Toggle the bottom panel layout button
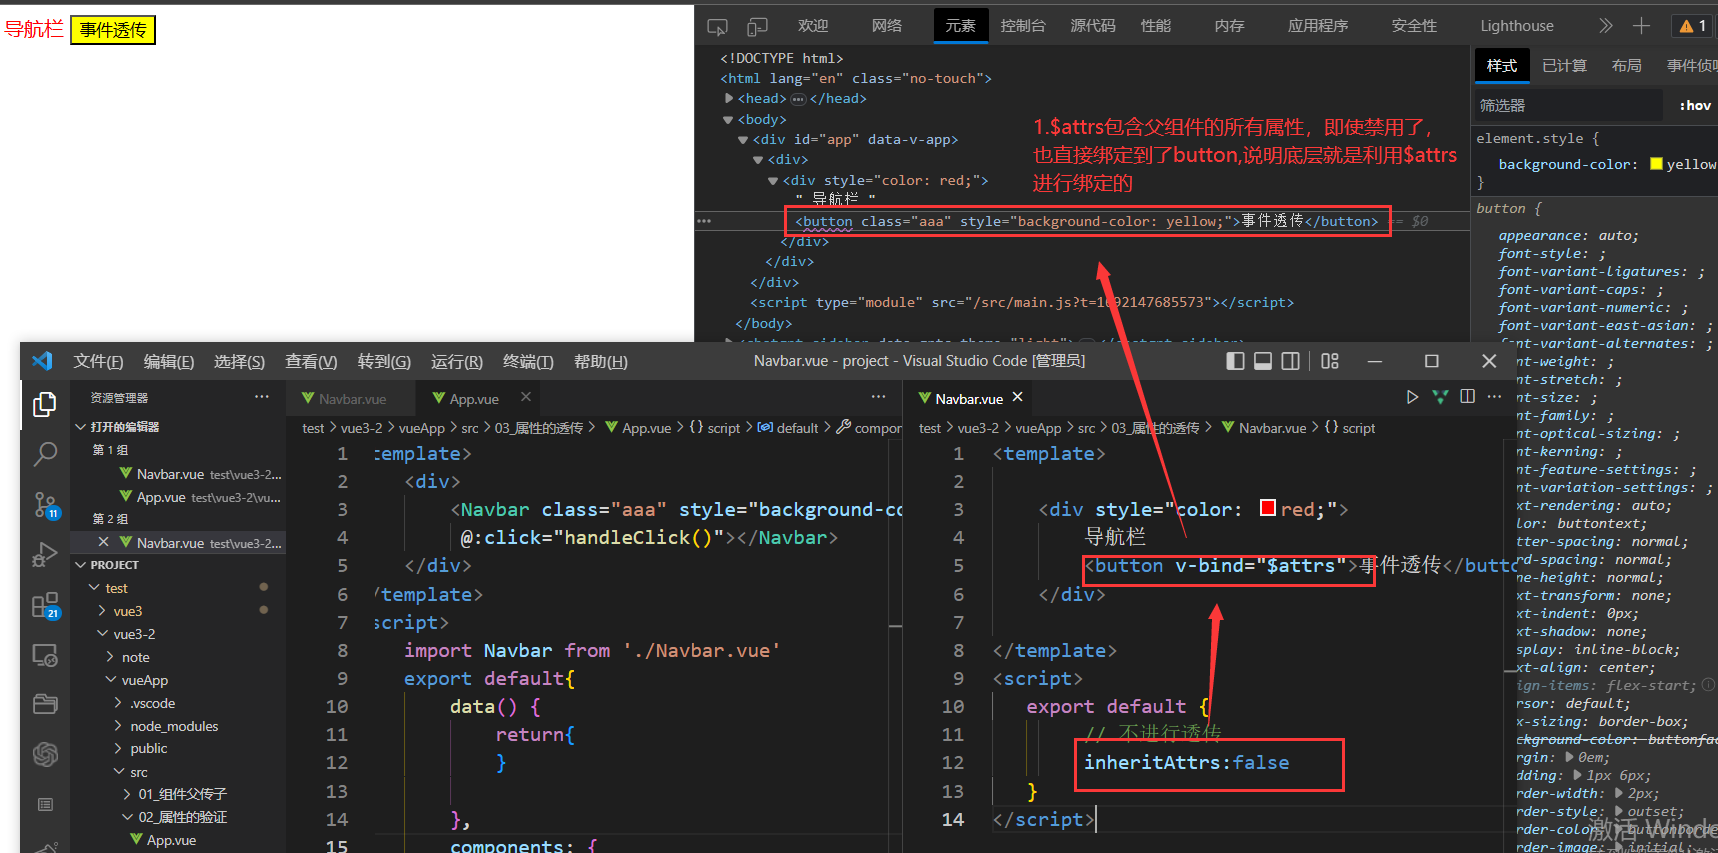 1263,361
